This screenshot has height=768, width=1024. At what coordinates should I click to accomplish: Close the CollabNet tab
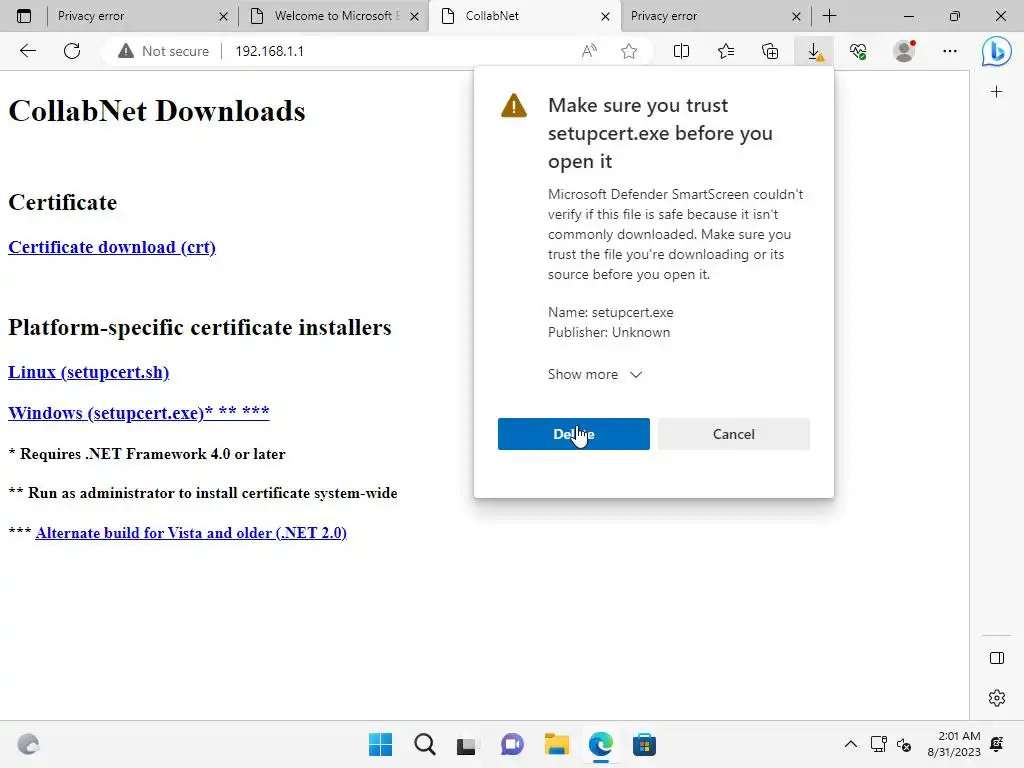605,16
